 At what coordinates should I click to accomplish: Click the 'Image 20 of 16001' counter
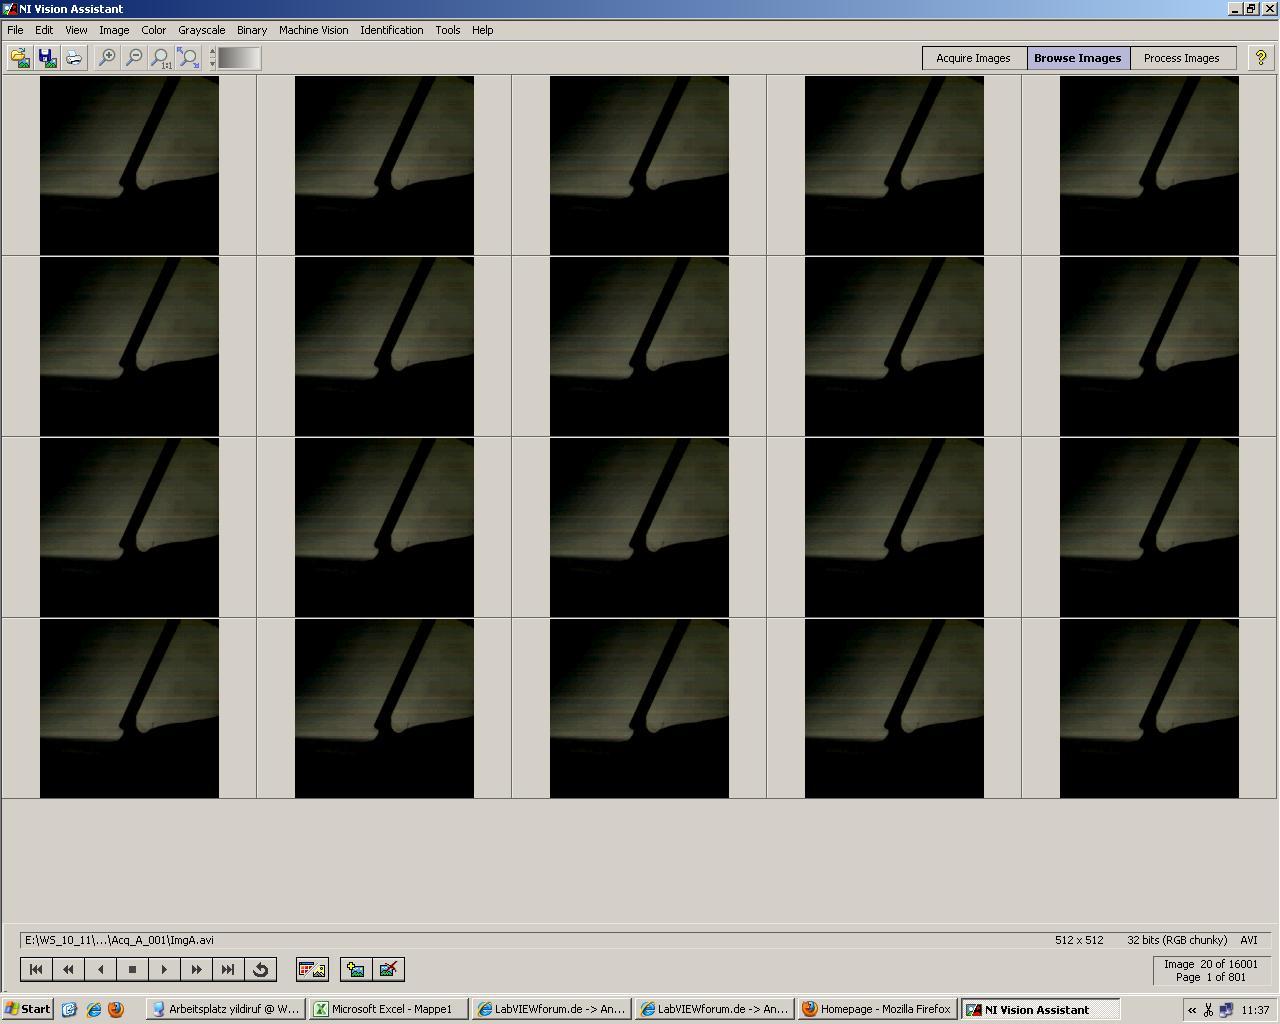(1210, 964)
